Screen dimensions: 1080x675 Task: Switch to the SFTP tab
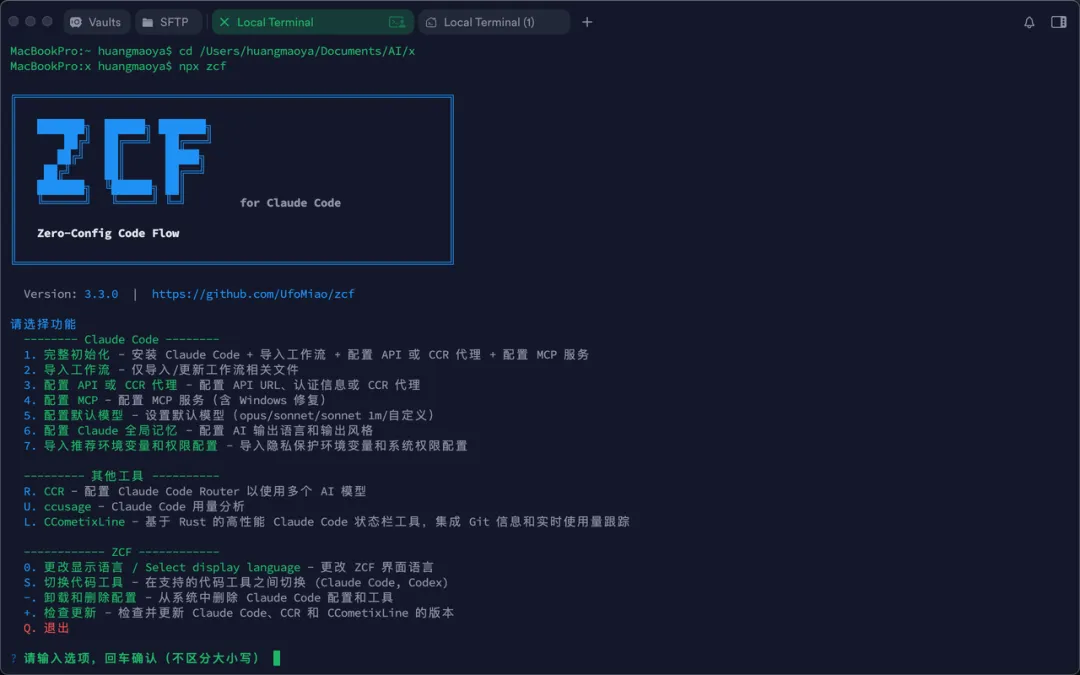[169, 22]
